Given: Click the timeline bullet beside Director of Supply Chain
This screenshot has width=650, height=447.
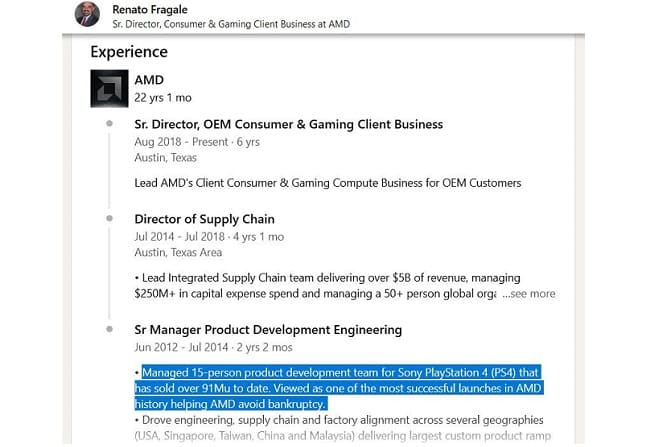Looking at the screenshot, I should [109, 218].
